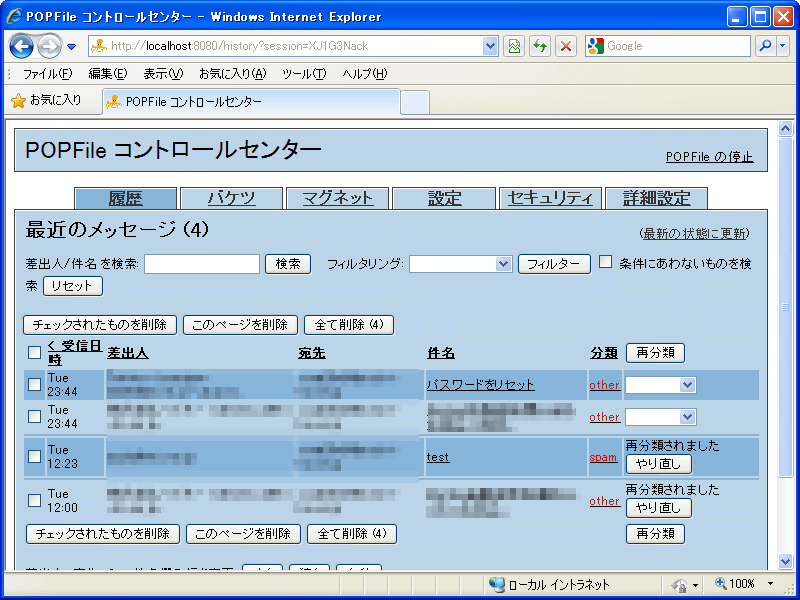800x600 pixels.
Task: Switch to the マグネット tab
Action: (338, 198)
